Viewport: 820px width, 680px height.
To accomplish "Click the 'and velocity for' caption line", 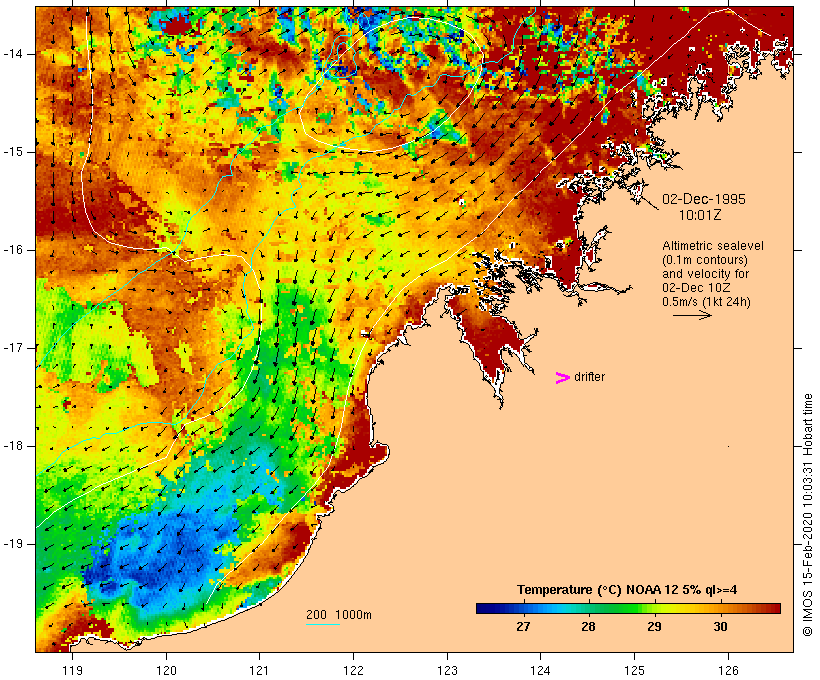I will [705, 274].
